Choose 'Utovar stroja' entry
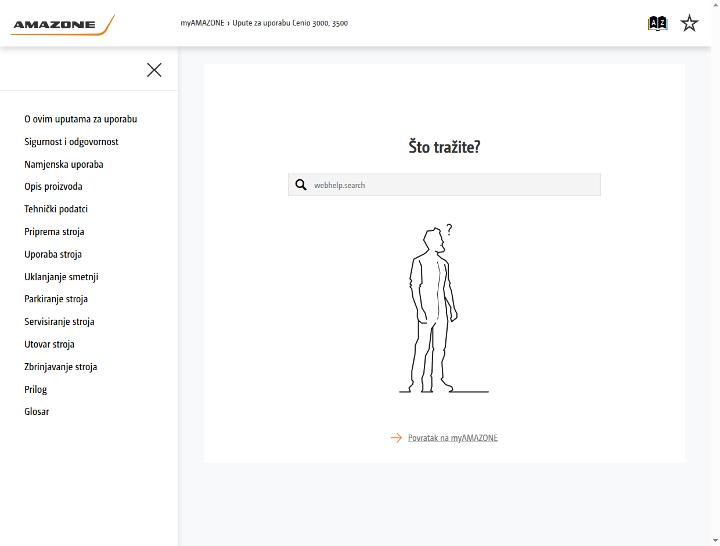Image resolution: width=720 pixels, height=546 pixels. [49, 344]
